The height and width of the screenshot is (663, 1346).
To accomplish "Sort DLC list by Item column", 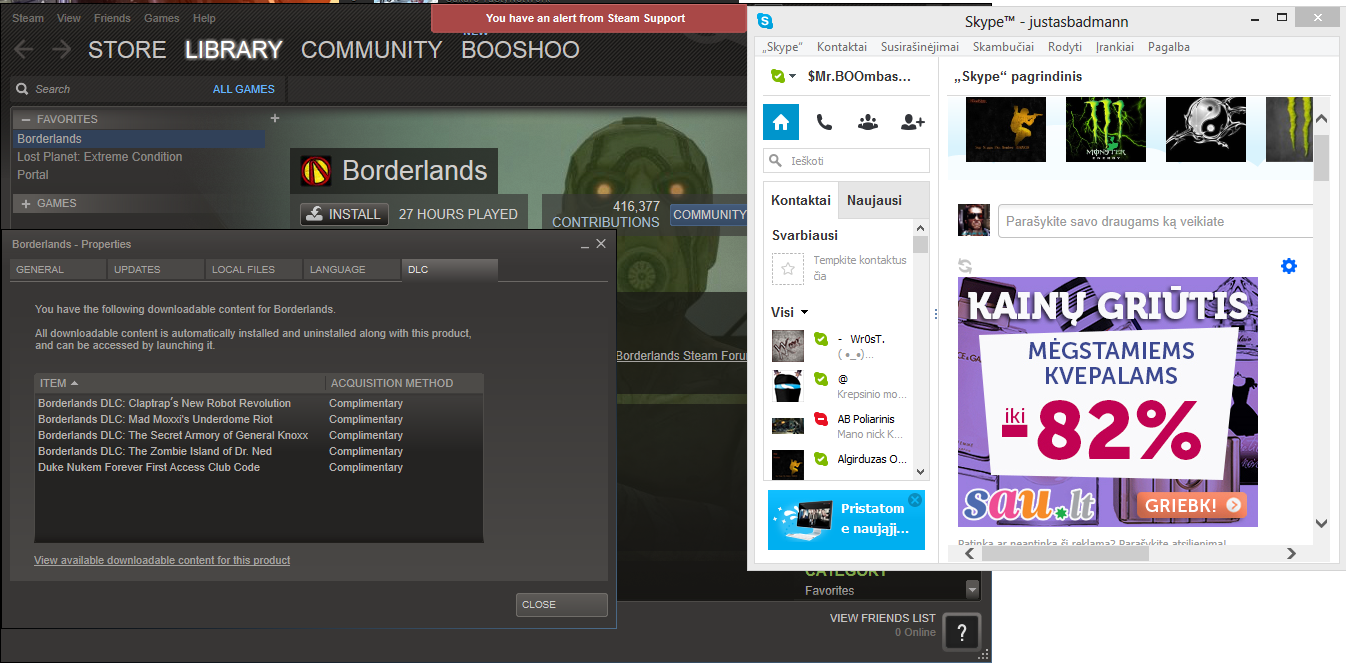I will tap(180, 383).
